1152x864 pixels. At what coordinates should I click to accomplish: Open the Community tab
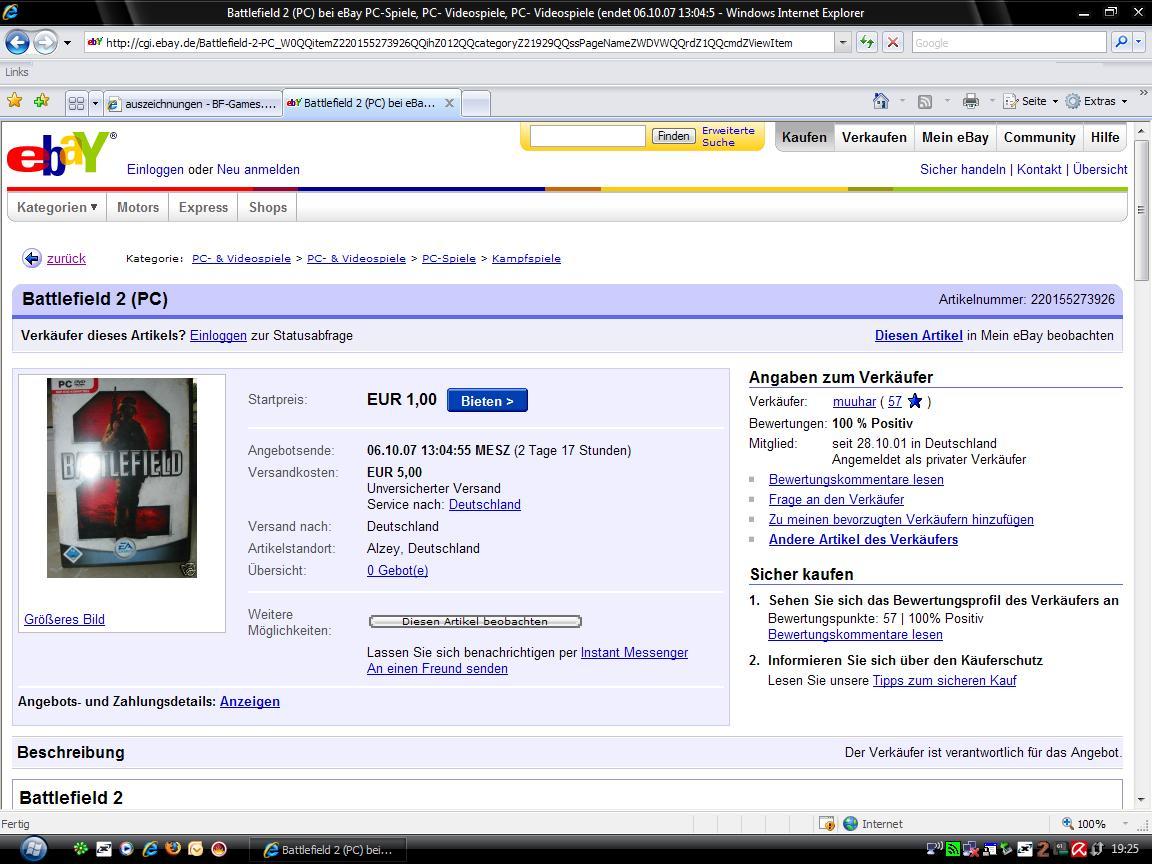pyautogui.click(x=1040, y=137)
